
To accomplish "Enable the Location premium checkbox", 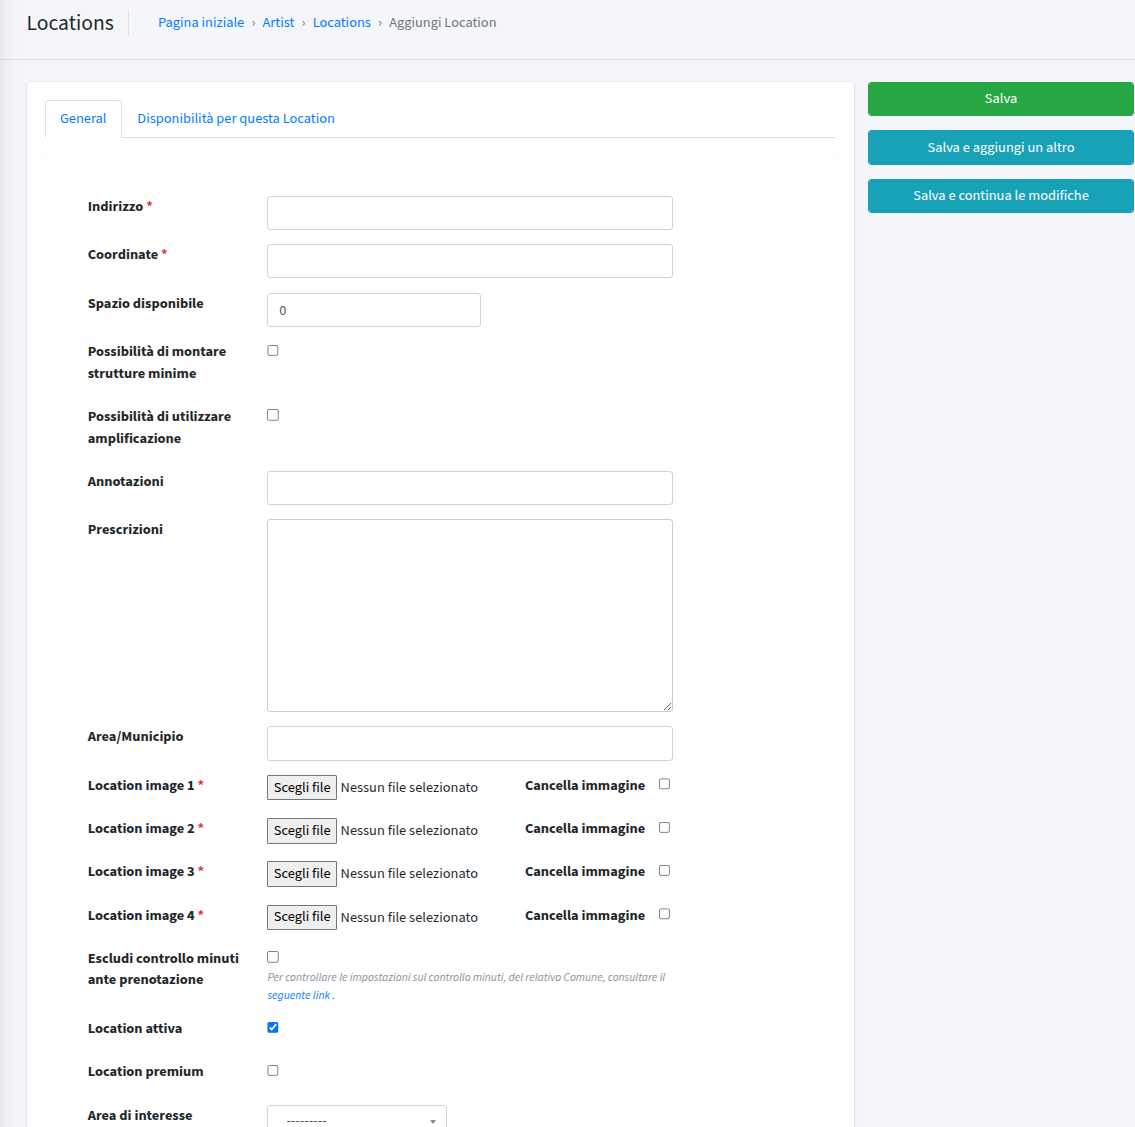I will click(273, 1071).
